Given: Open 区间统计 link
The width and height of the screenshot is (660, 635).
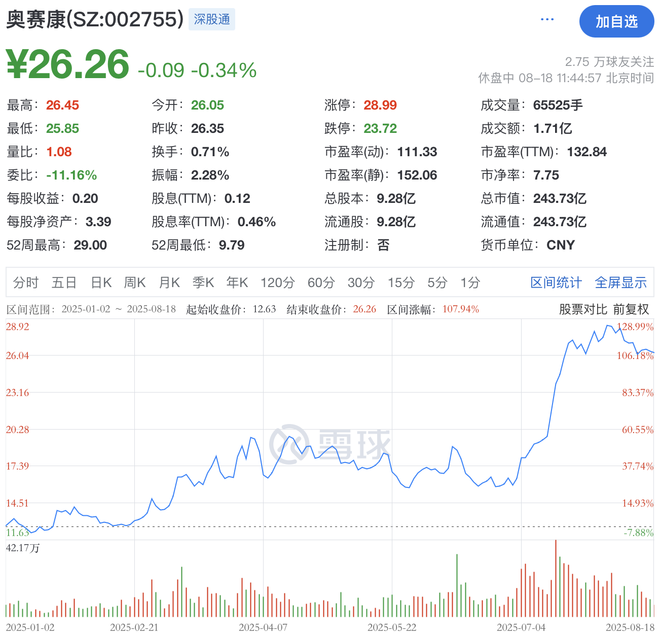Looking at the screenshot, I should point(556,282).
